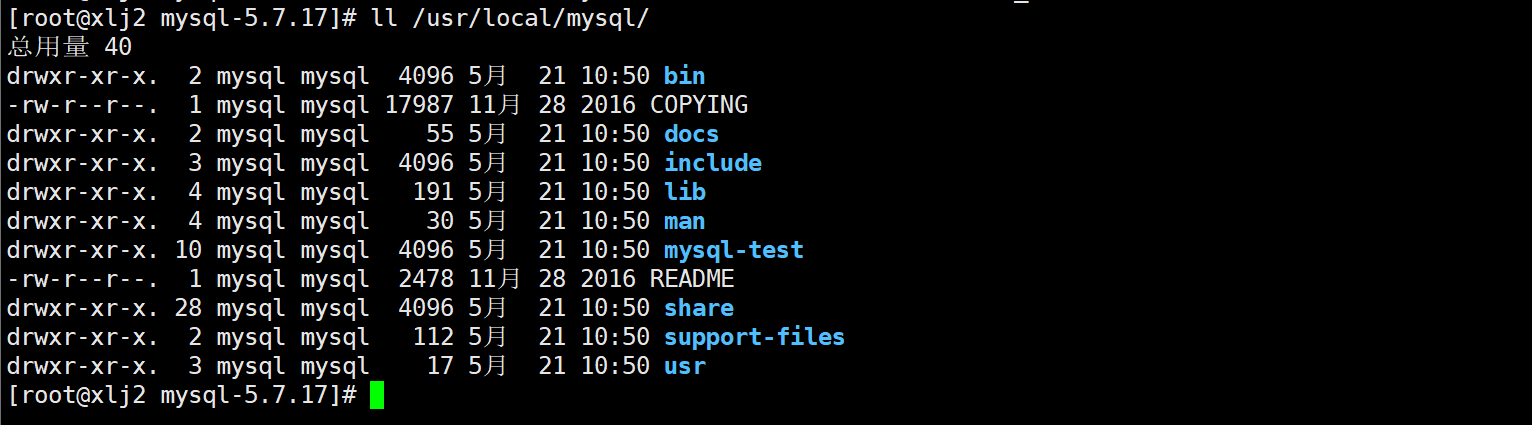The image size is (1532, 425).
Task: Select the mysql-test directory name
Action: (734, 250)
